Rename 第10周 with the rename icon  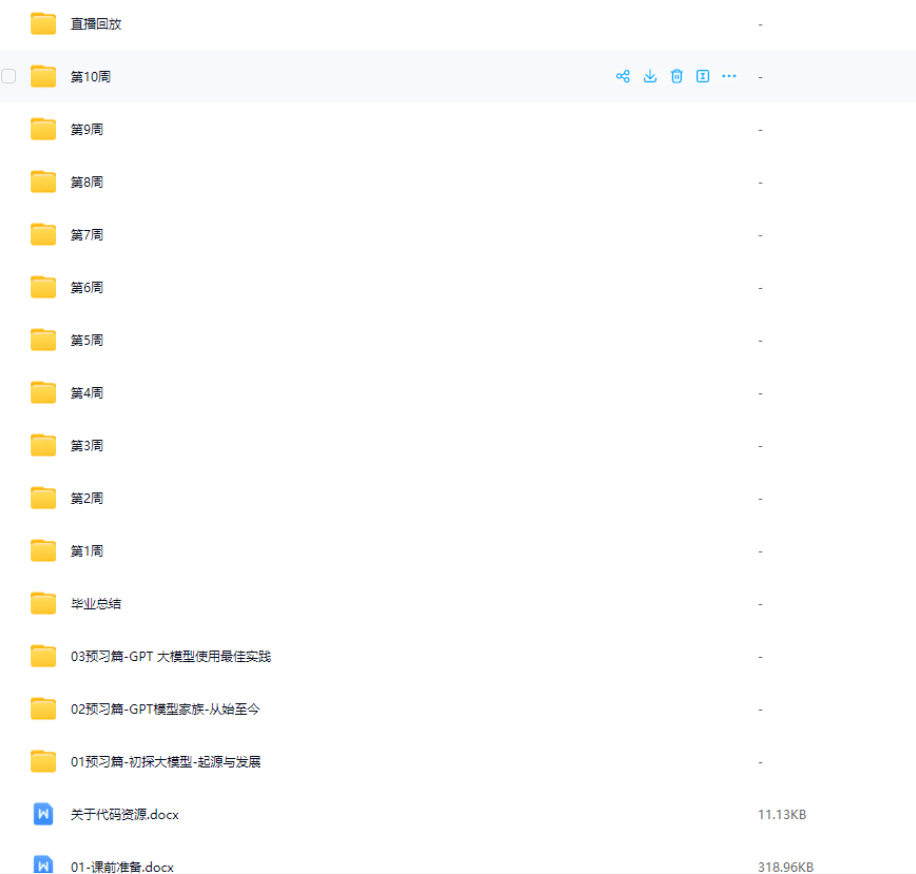coord(703,75)
